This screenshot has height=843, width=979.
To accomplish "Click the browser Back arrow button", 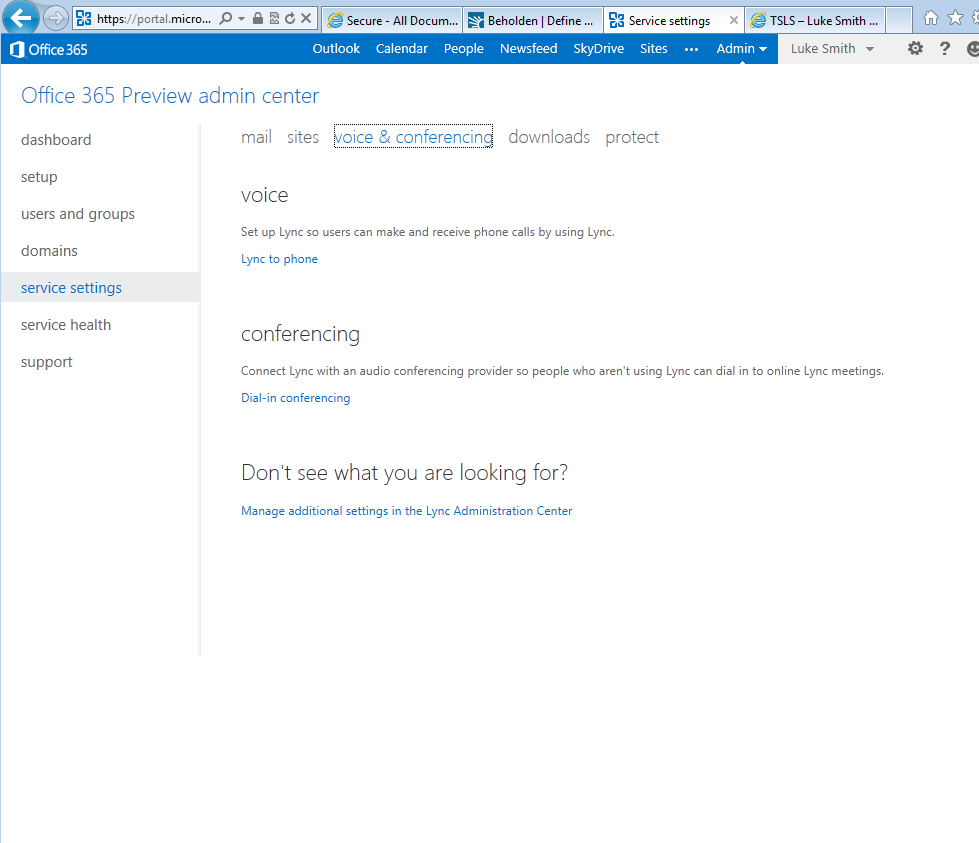I will [x=21, y=18].
